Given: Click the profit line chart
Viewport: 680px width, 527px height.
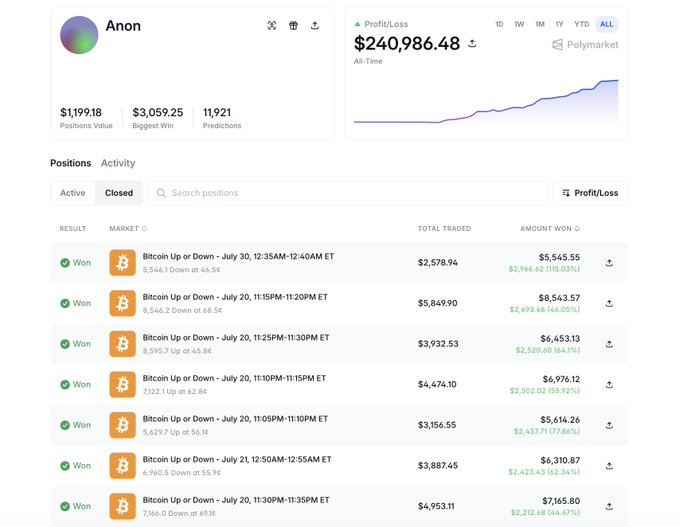Looking at the screenshot, I should pyautogui.click(x=486, y=102).
